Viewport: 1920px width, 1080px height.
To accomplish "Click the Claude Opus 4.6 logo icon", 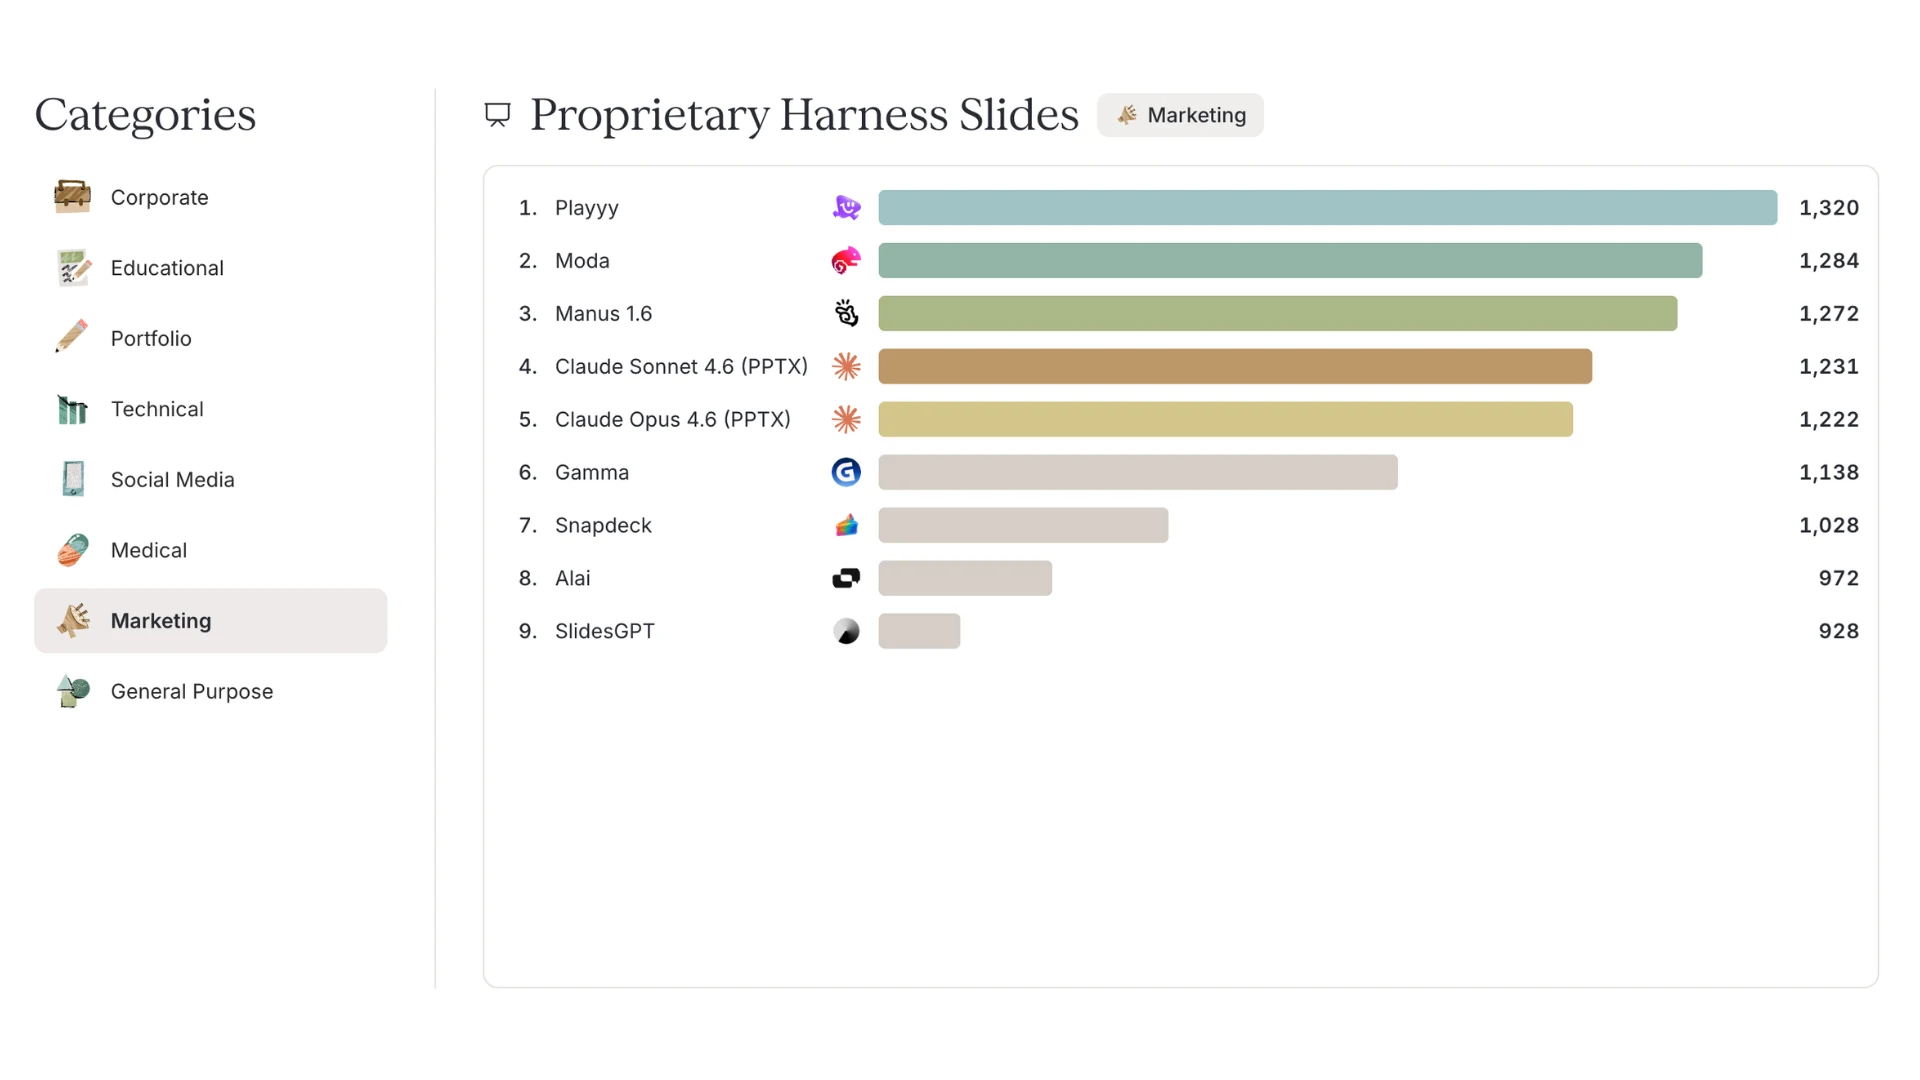I will 846,420.
